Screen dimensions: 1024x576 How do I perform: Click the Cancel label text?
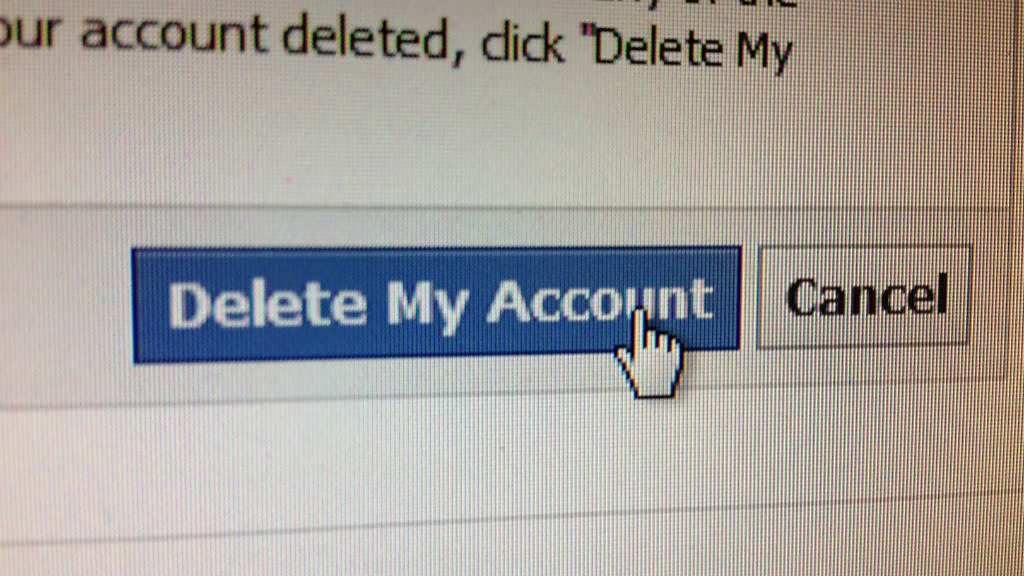click(868, 295)
